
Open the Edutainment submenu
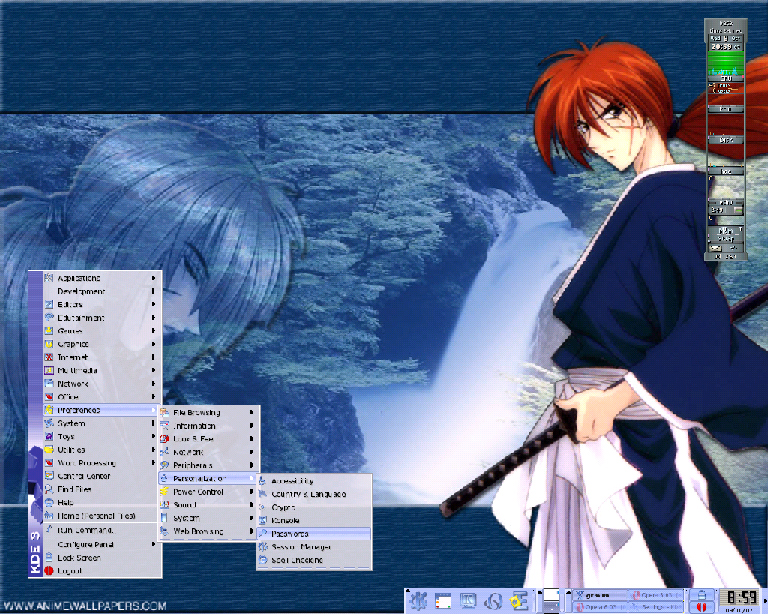pyautogui.click(x=102, y=318)
